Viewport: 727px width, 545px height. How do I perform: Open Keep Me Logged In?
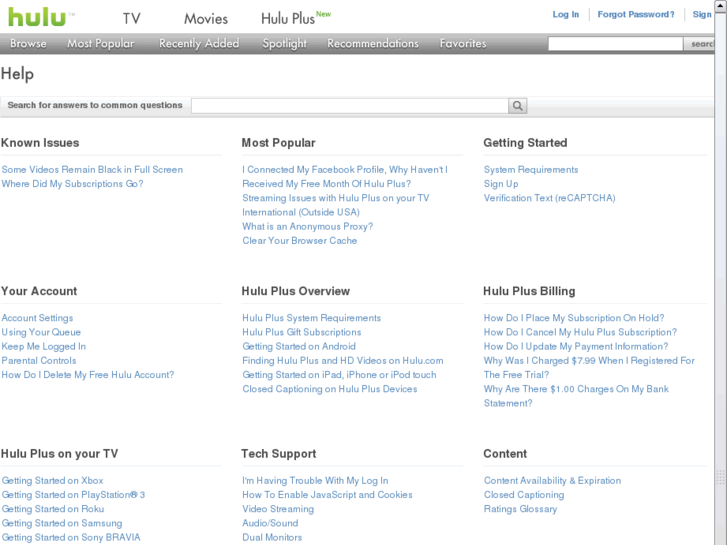tap(44, 346)
